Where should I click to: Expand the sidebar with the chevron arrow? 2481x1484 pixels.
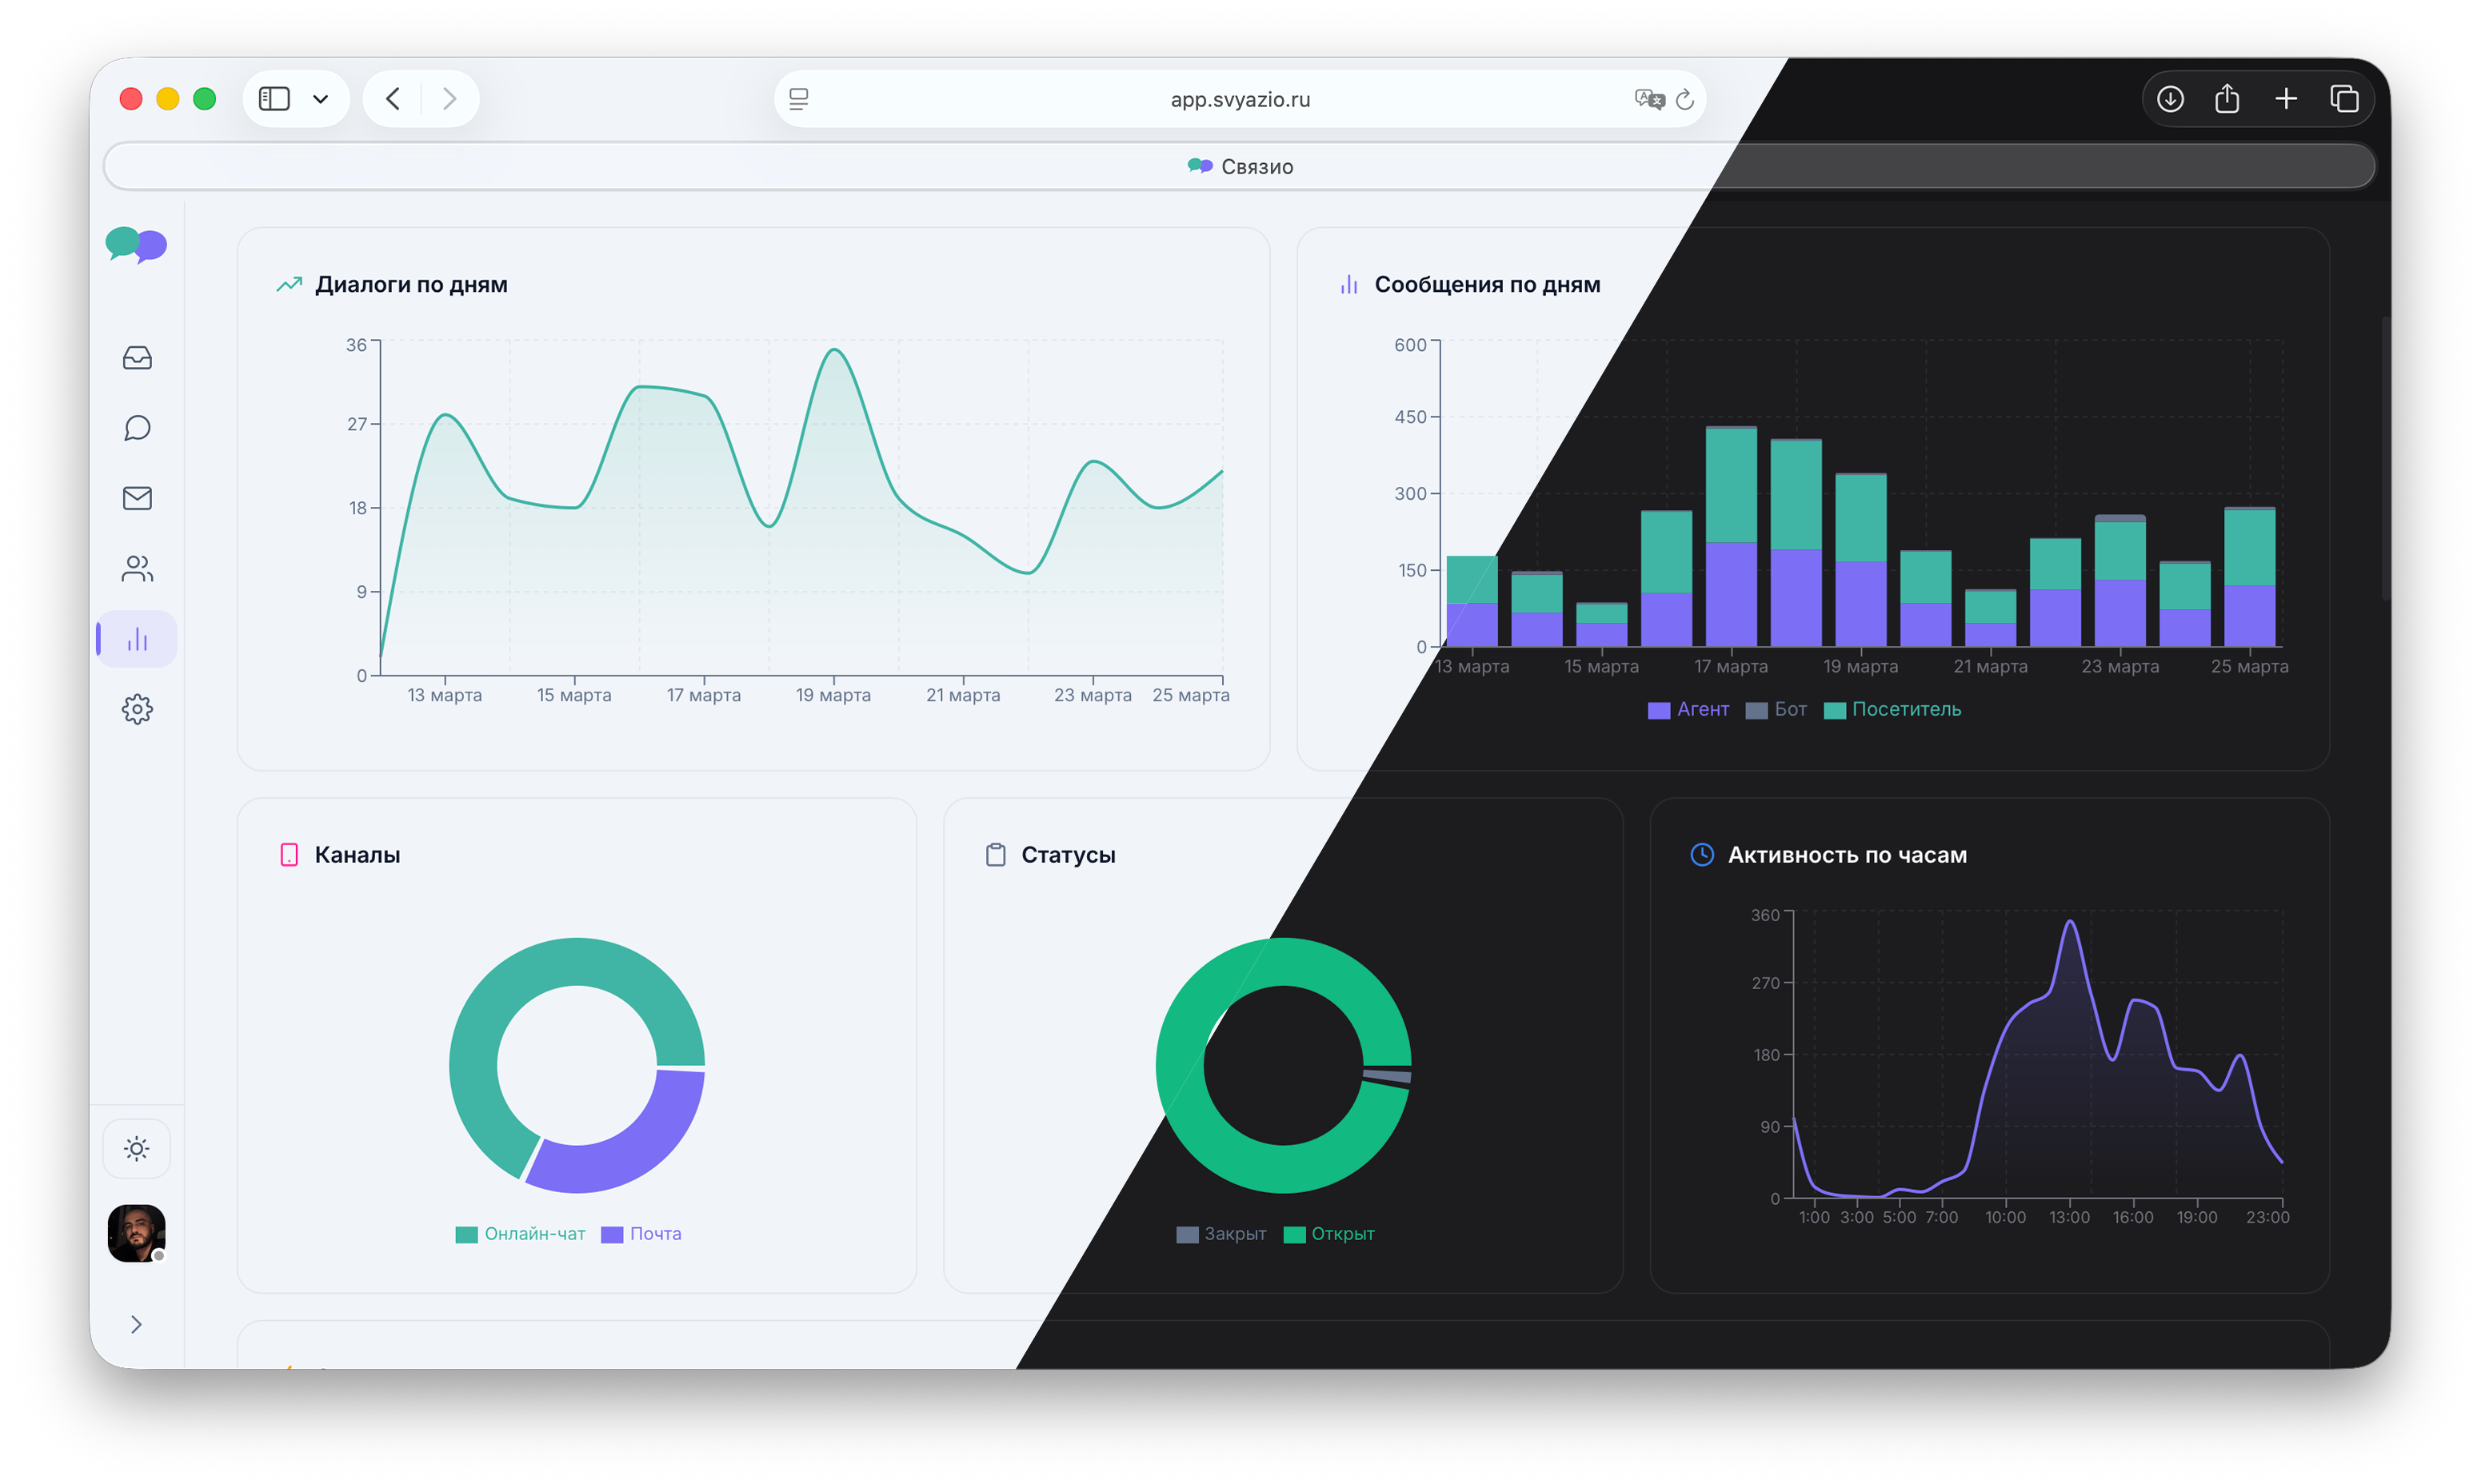click(137, 1324)
